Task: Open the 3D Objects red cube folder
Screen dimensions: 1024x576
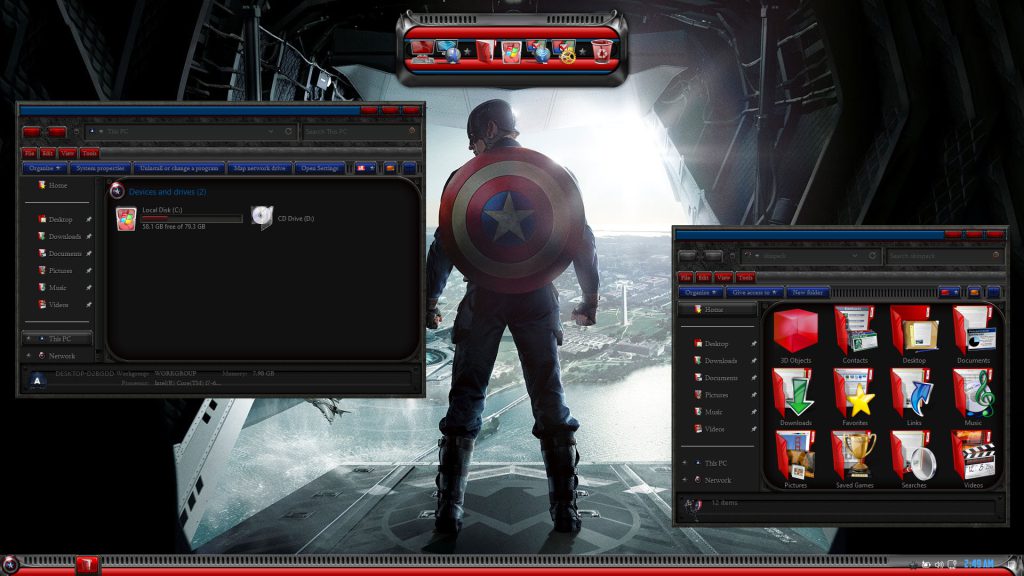Action: [796, 331]
